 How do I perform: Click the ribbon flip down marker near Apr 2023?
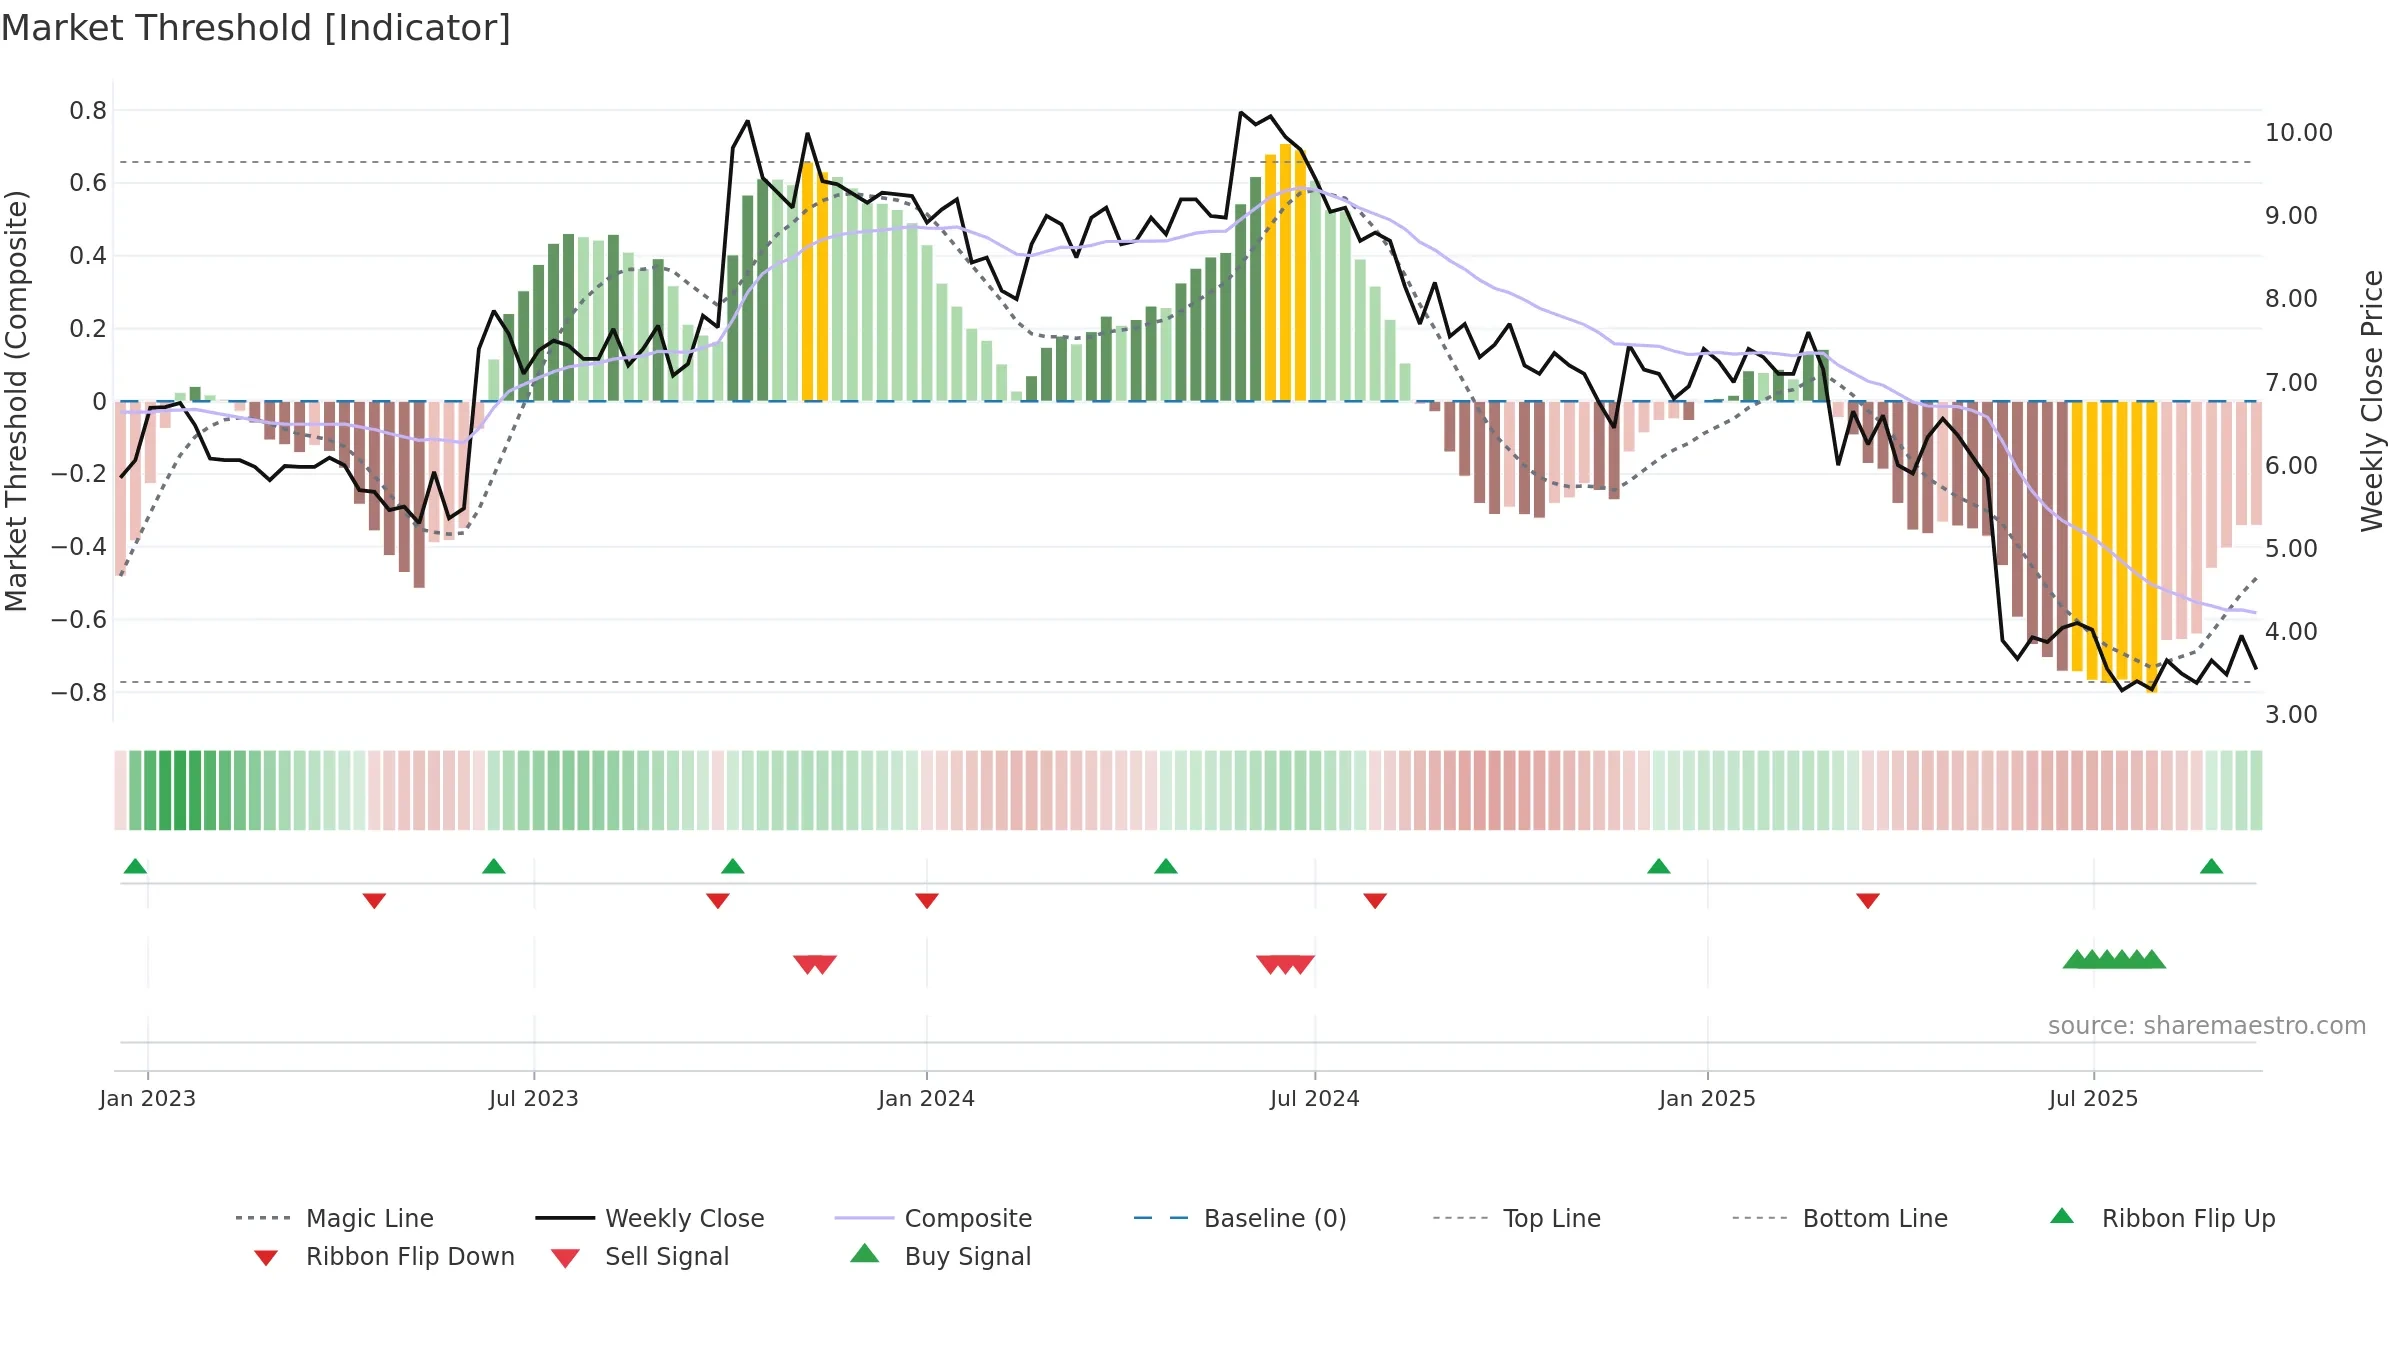pos(374,901)
